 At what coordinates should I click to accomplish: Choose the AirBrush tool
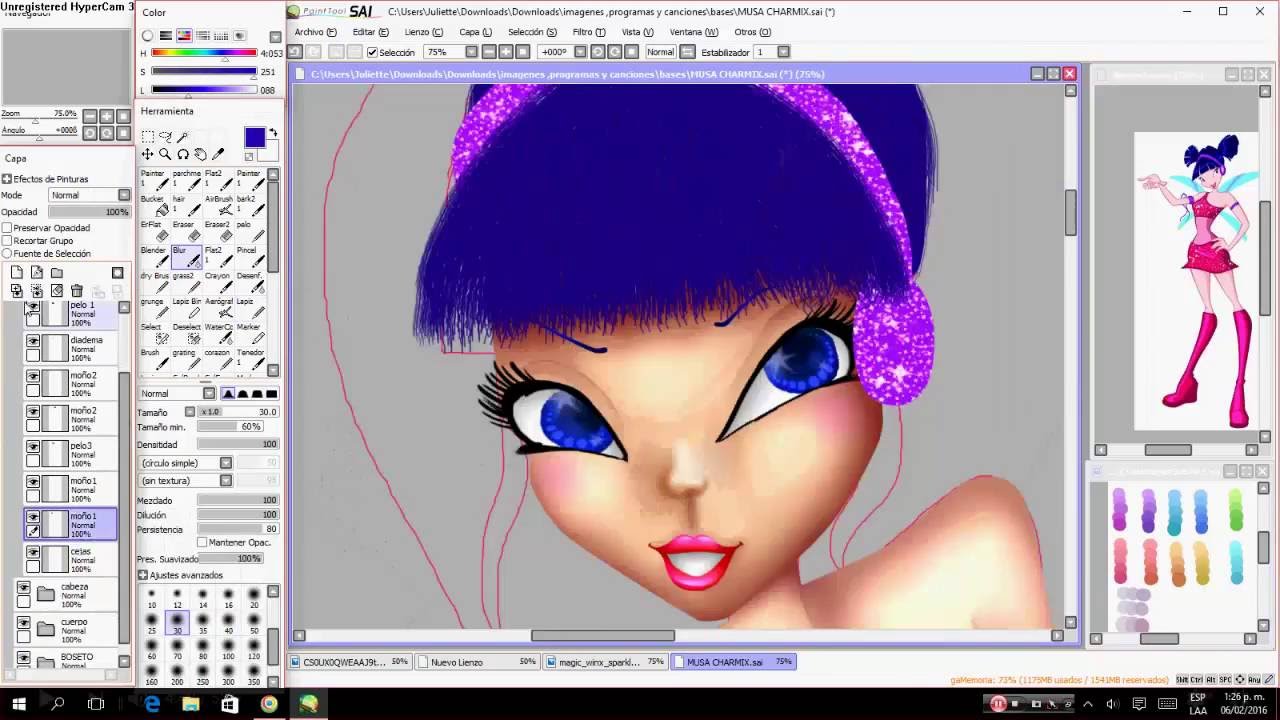click(x=219, y=206)
